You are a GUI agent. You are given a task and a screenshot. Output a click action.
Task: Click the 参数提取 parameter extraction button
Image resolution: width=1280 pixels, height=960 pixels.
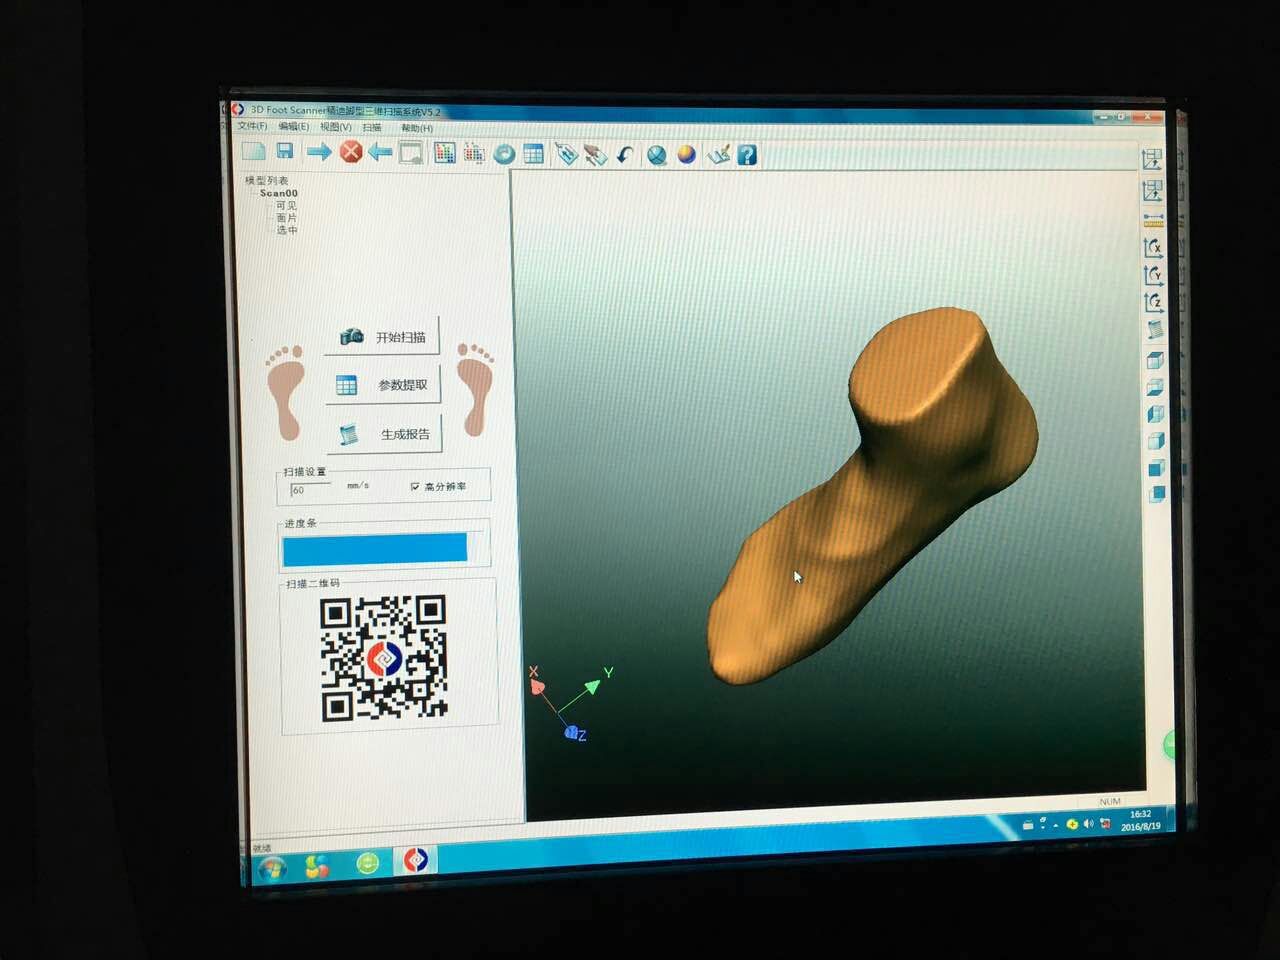pyautogui.click(x=383, y=385)
